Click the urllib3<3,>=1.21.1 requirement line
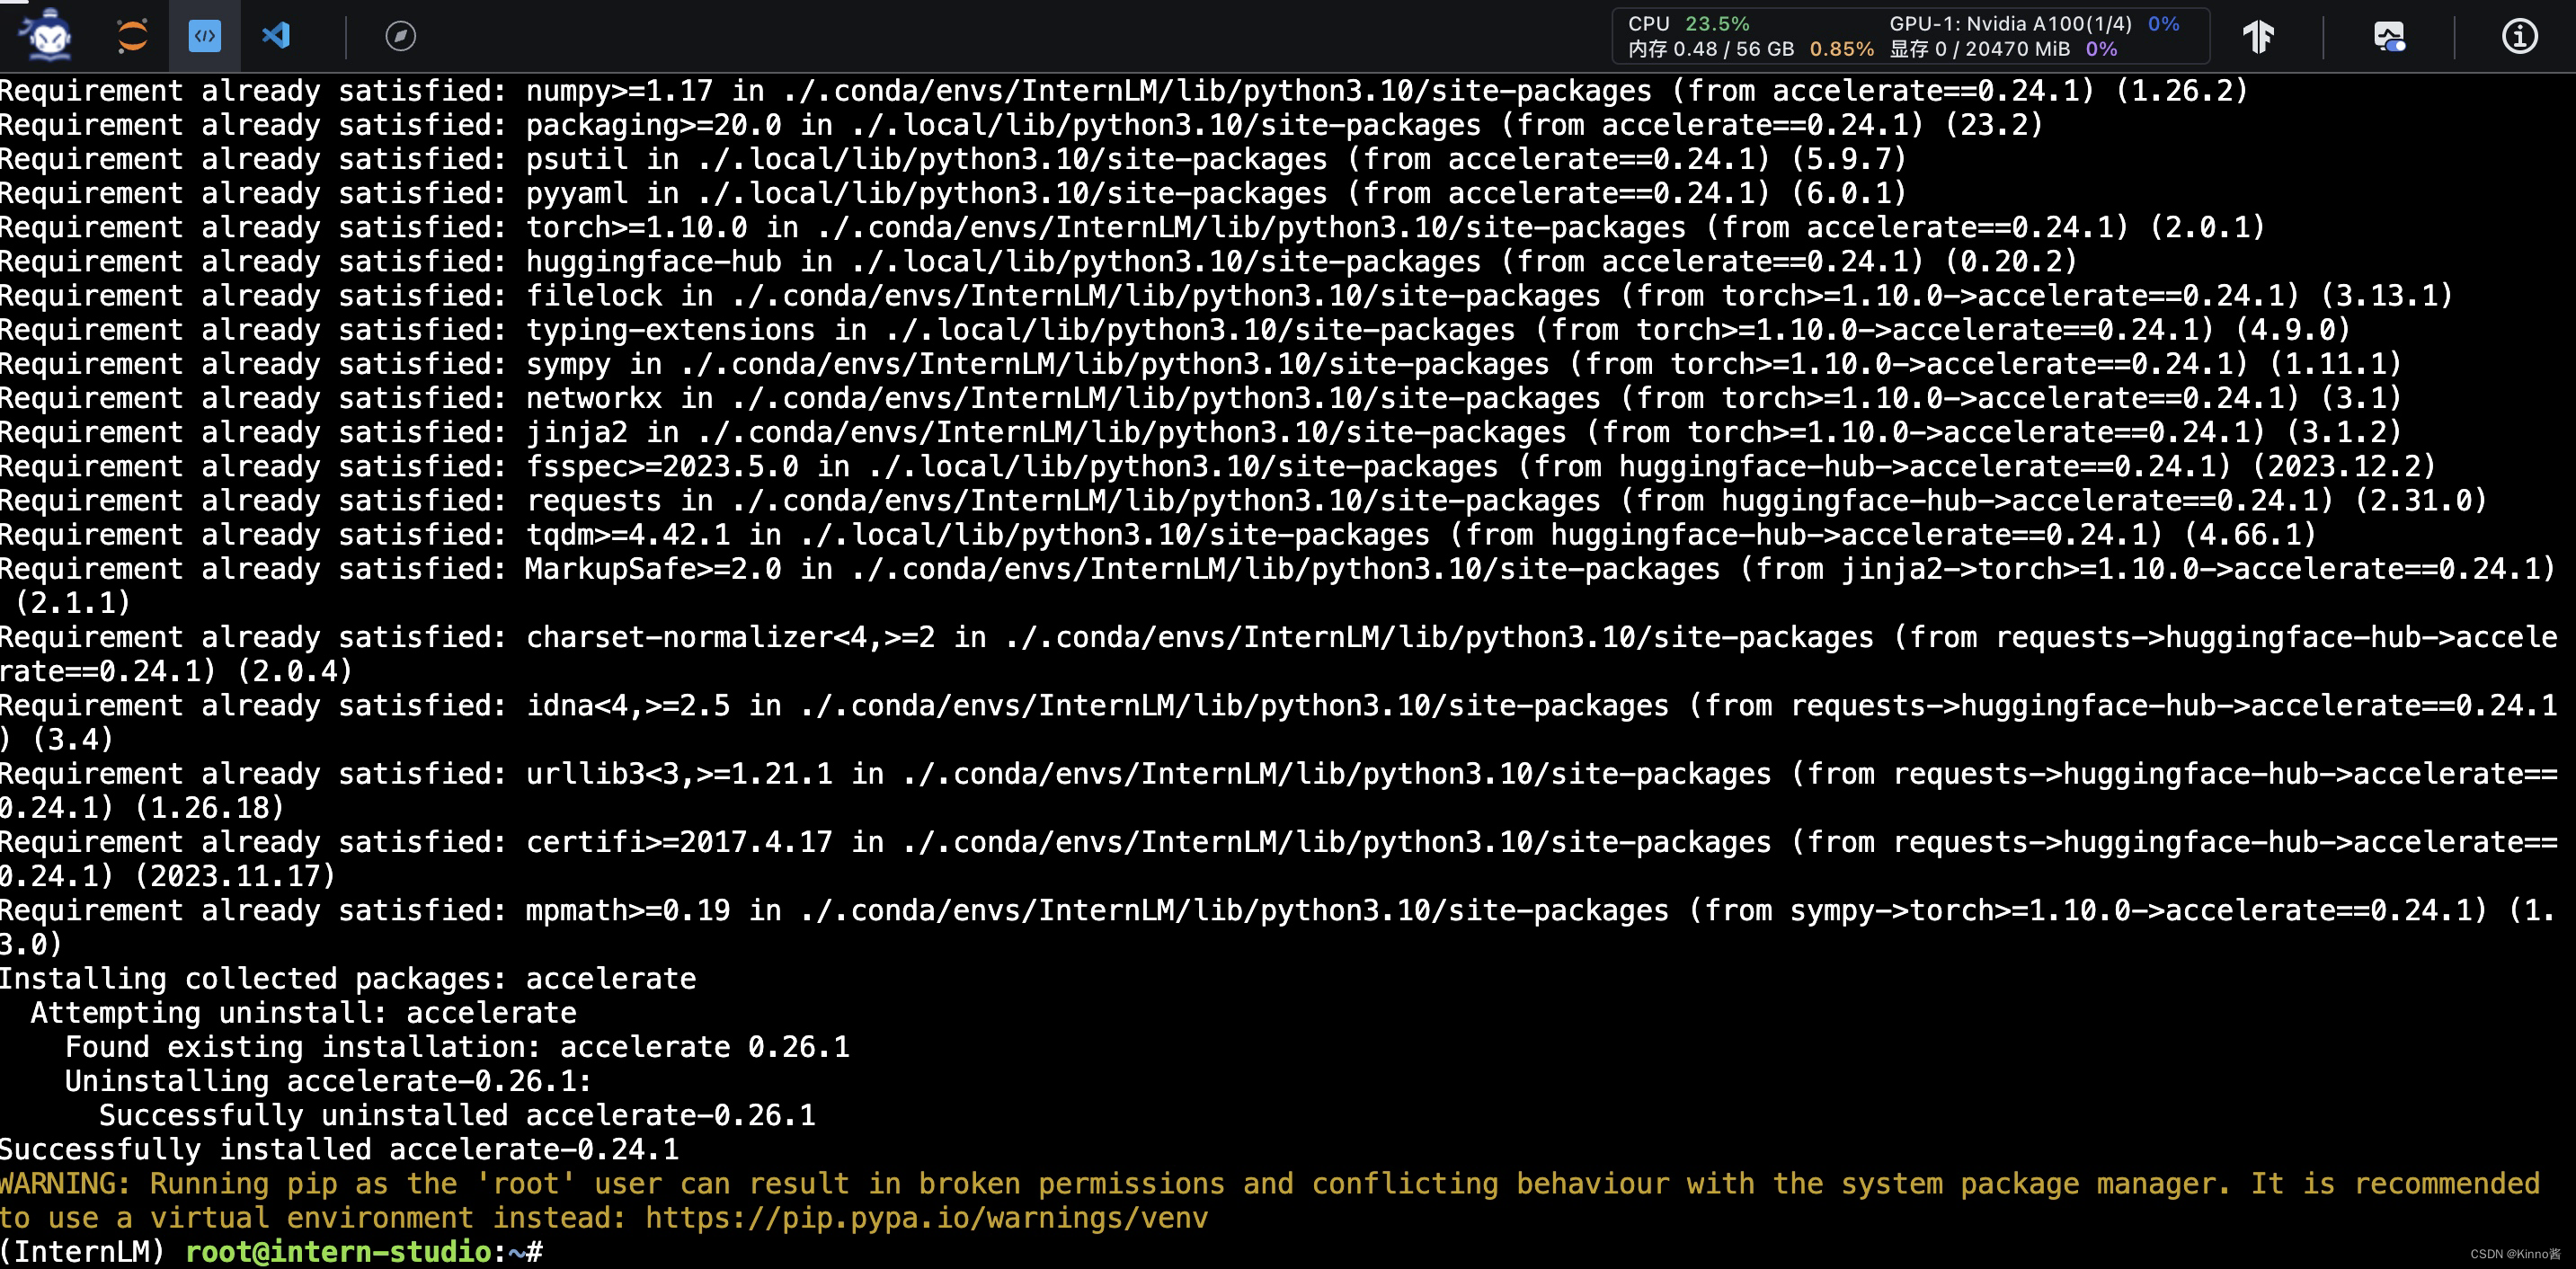 pos(1278,791)
